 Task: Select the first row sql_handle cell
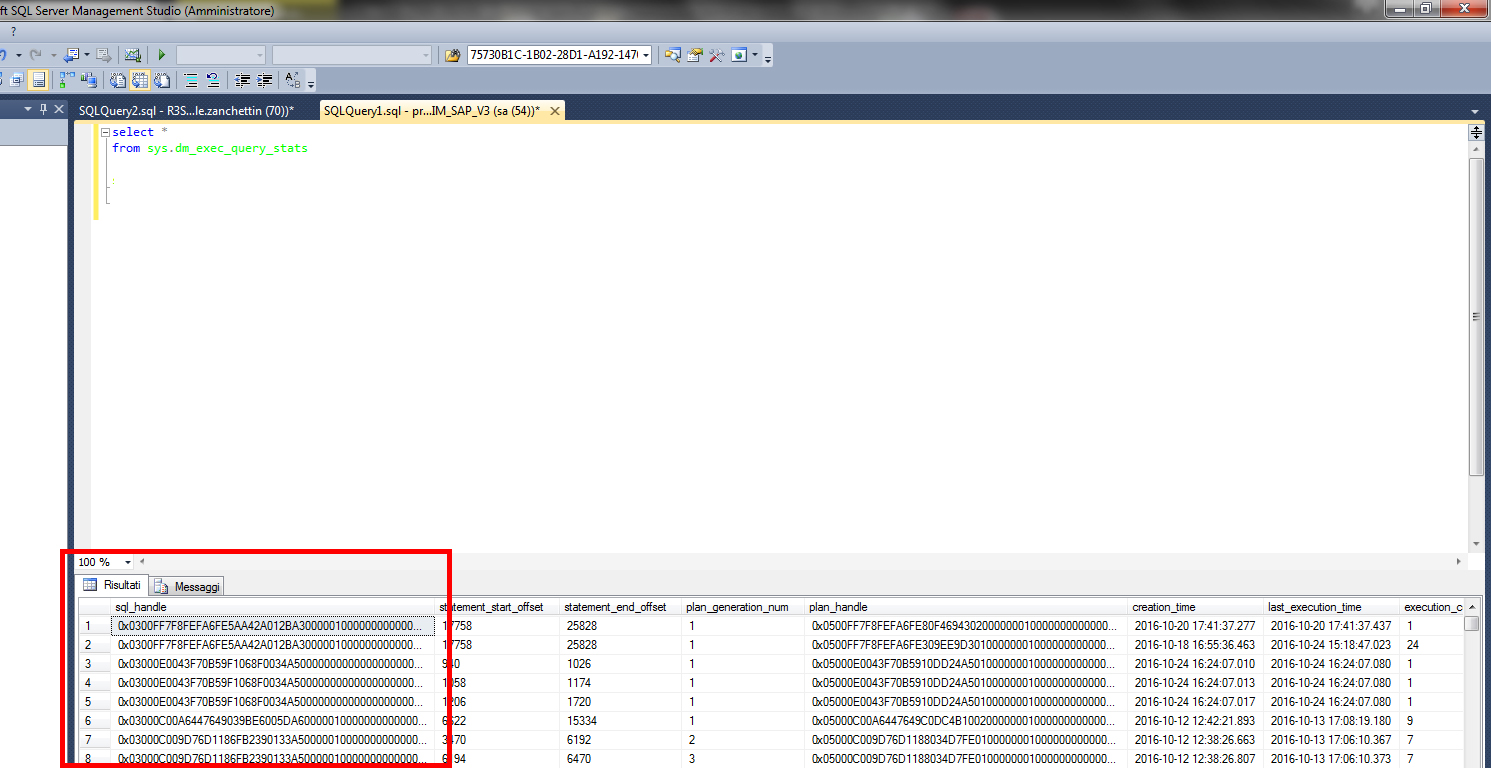click(272, 626)
